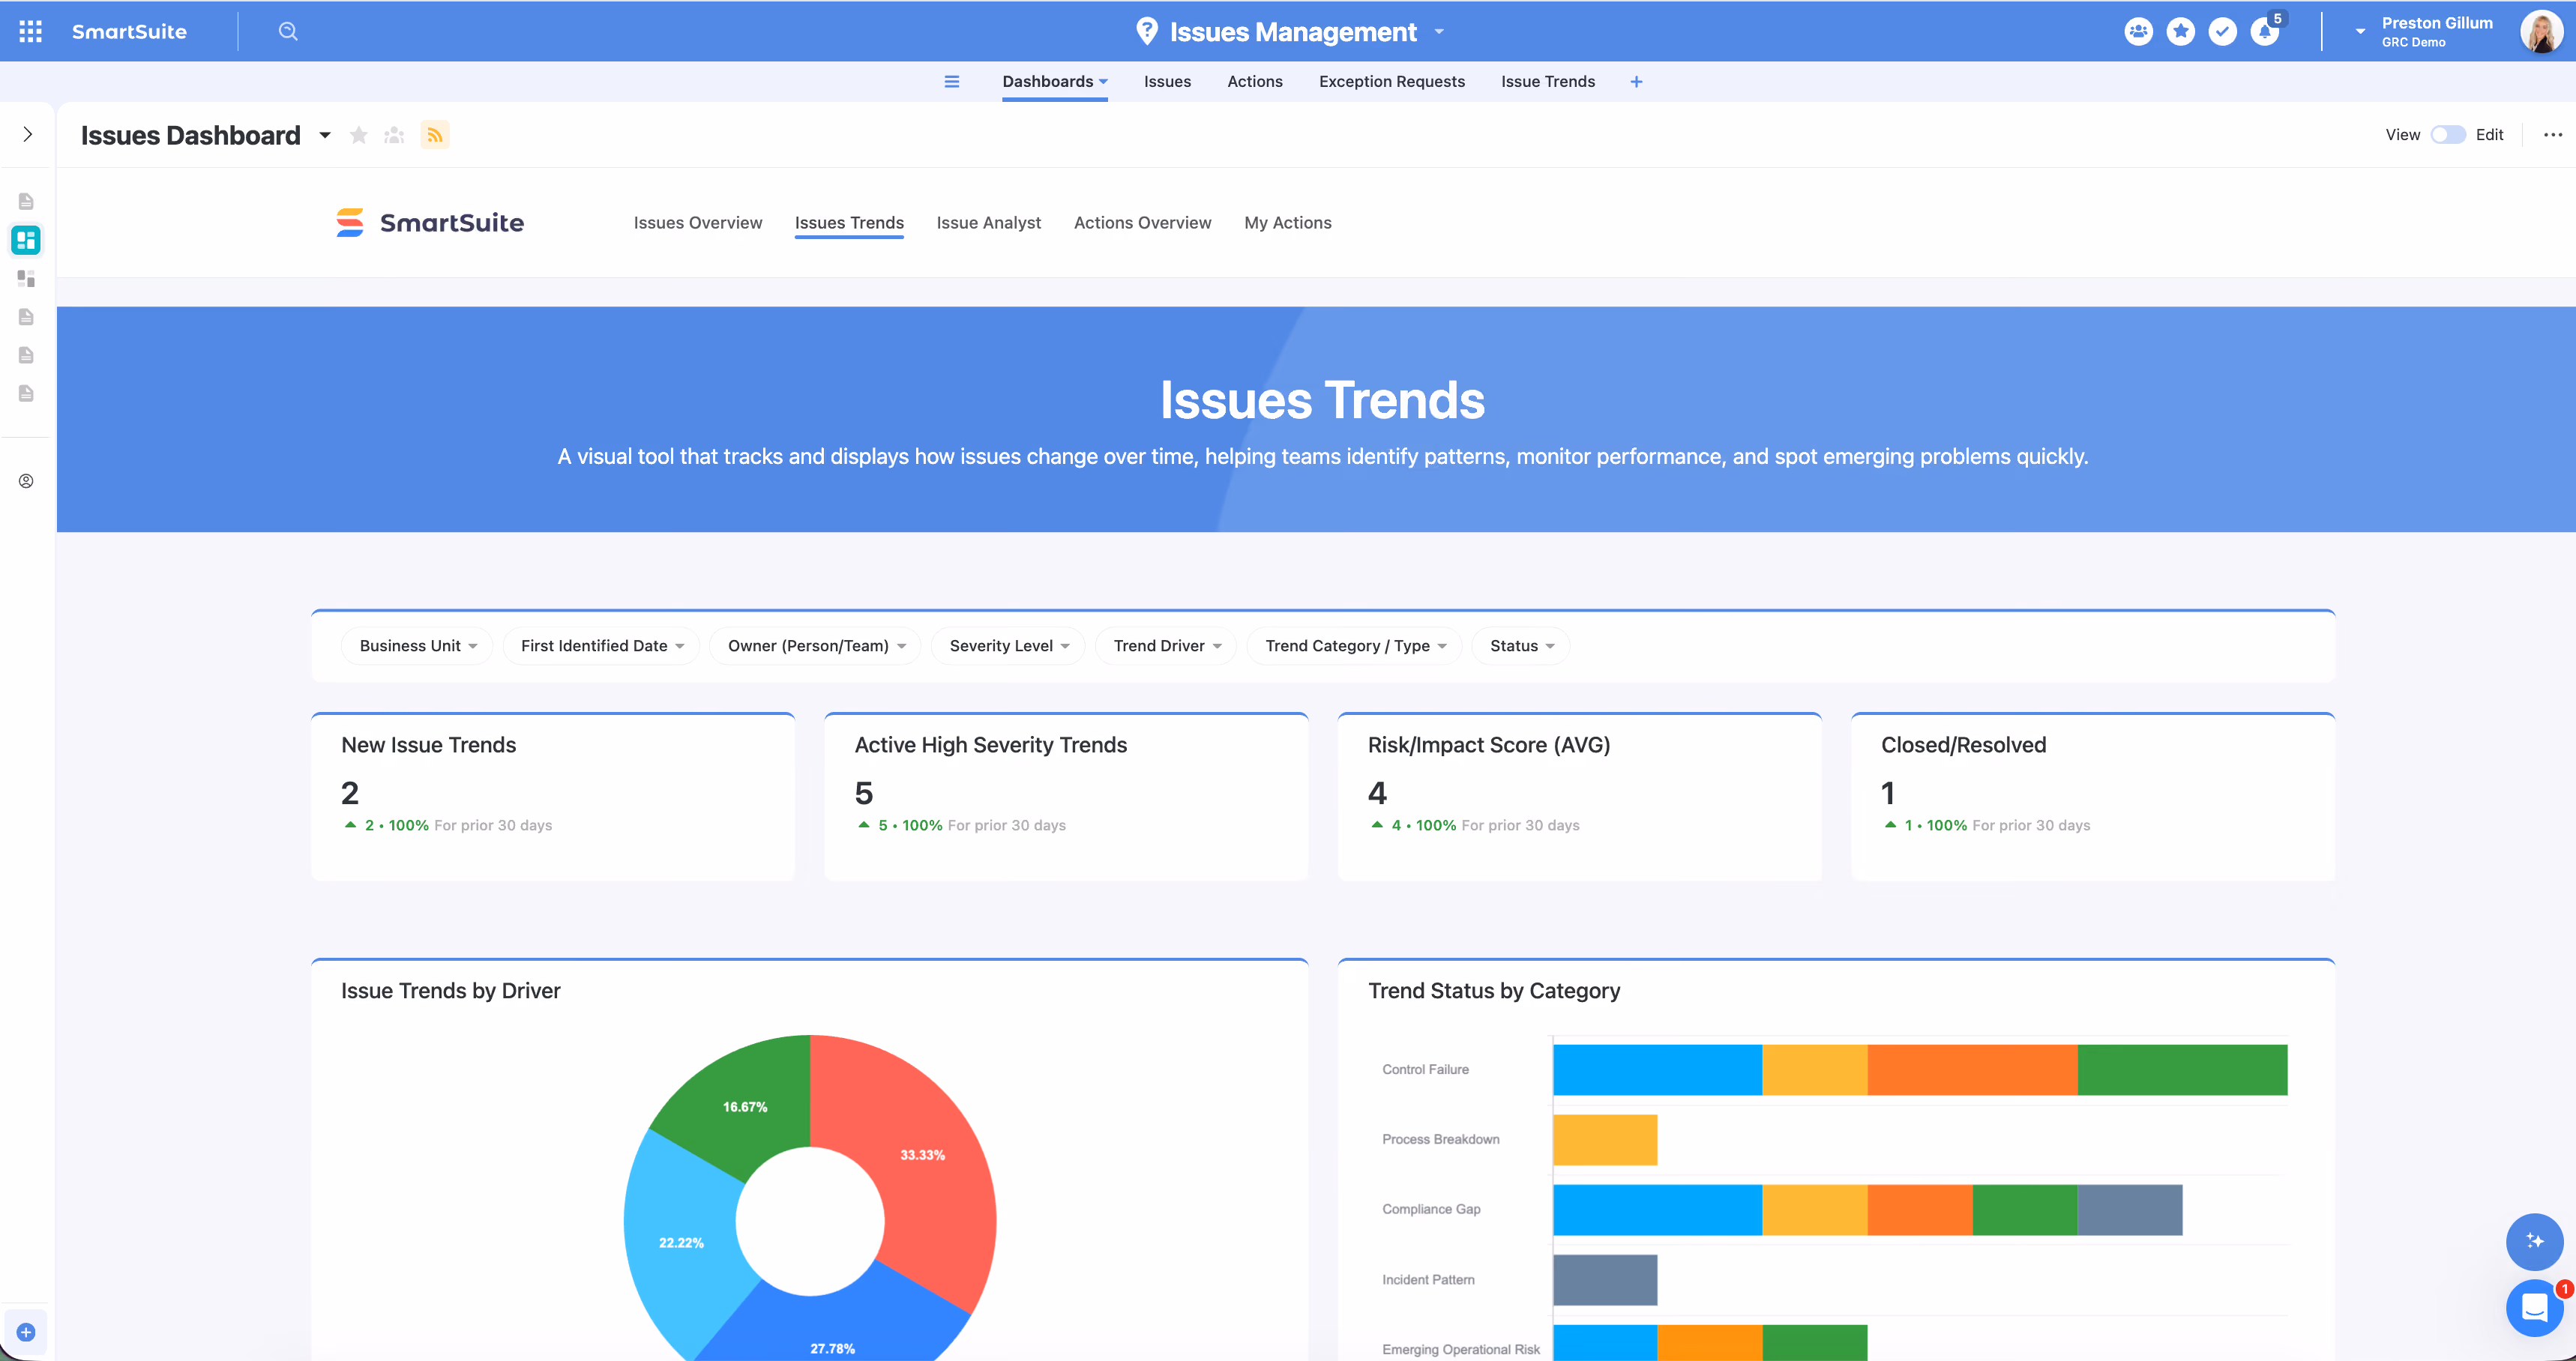This screenshot has height=1361, width=2576.
Task: Go to Actions Overview page link
Action: 1142,222
